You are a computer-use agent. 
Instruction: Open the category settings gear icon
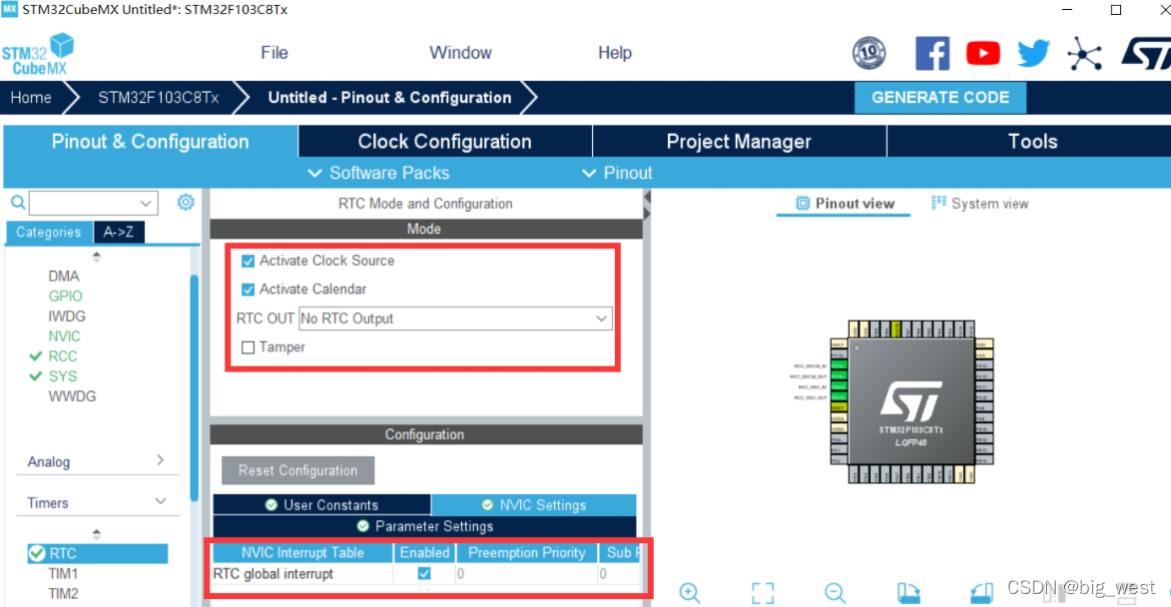185,202
